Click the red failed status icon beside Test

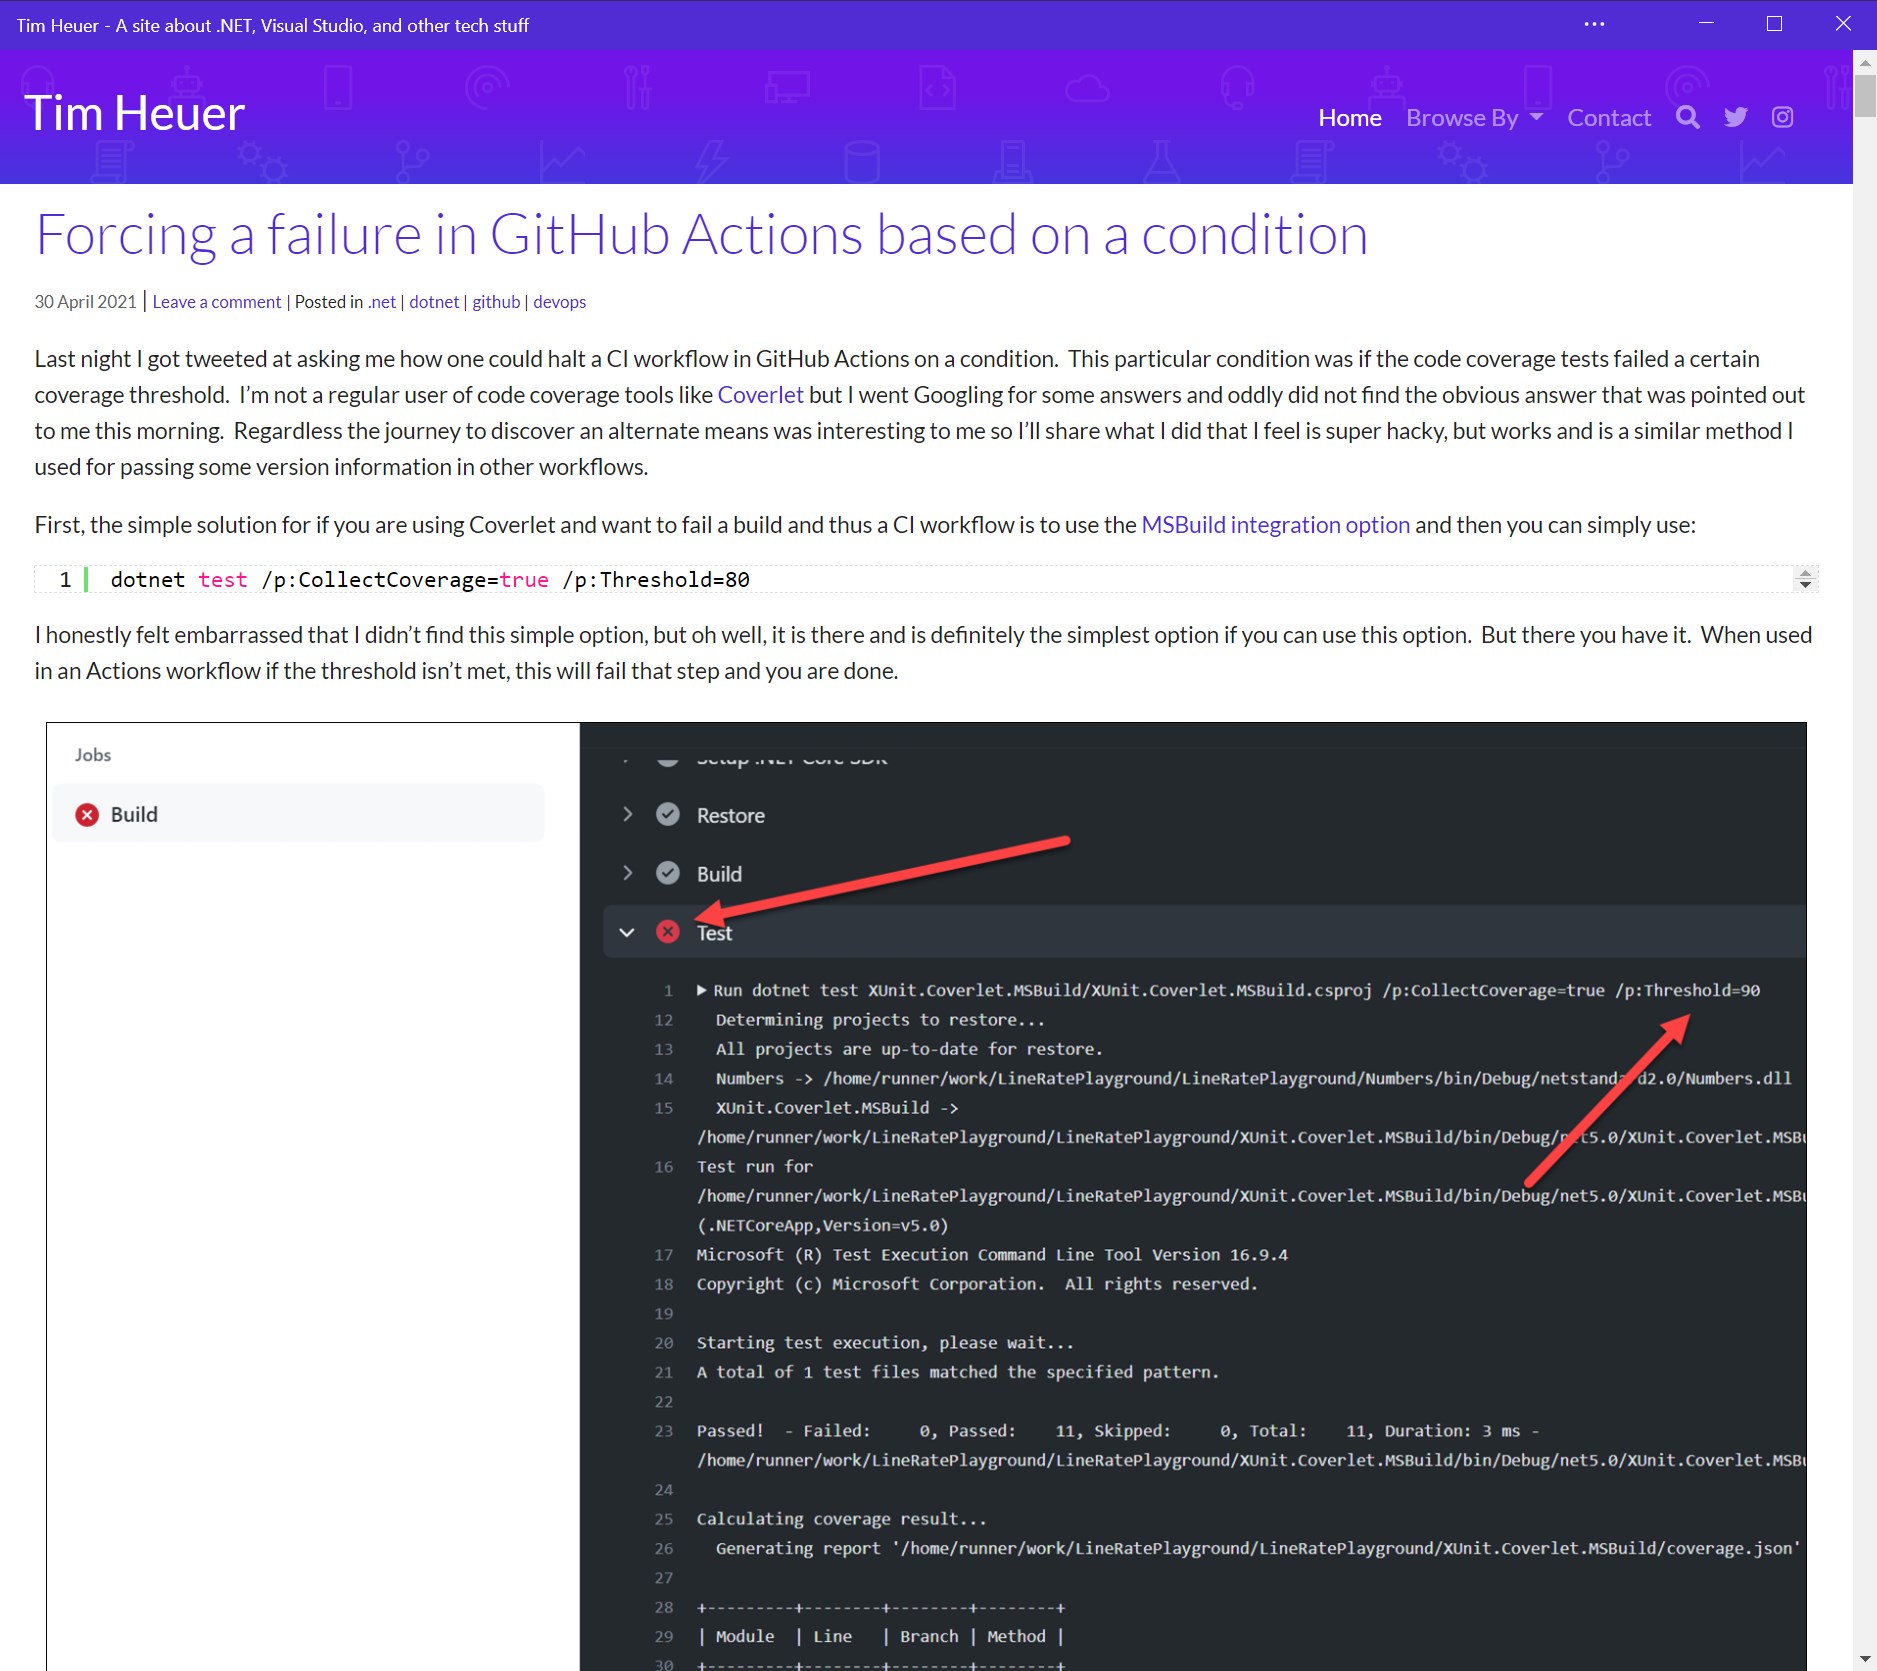[668, 932]
